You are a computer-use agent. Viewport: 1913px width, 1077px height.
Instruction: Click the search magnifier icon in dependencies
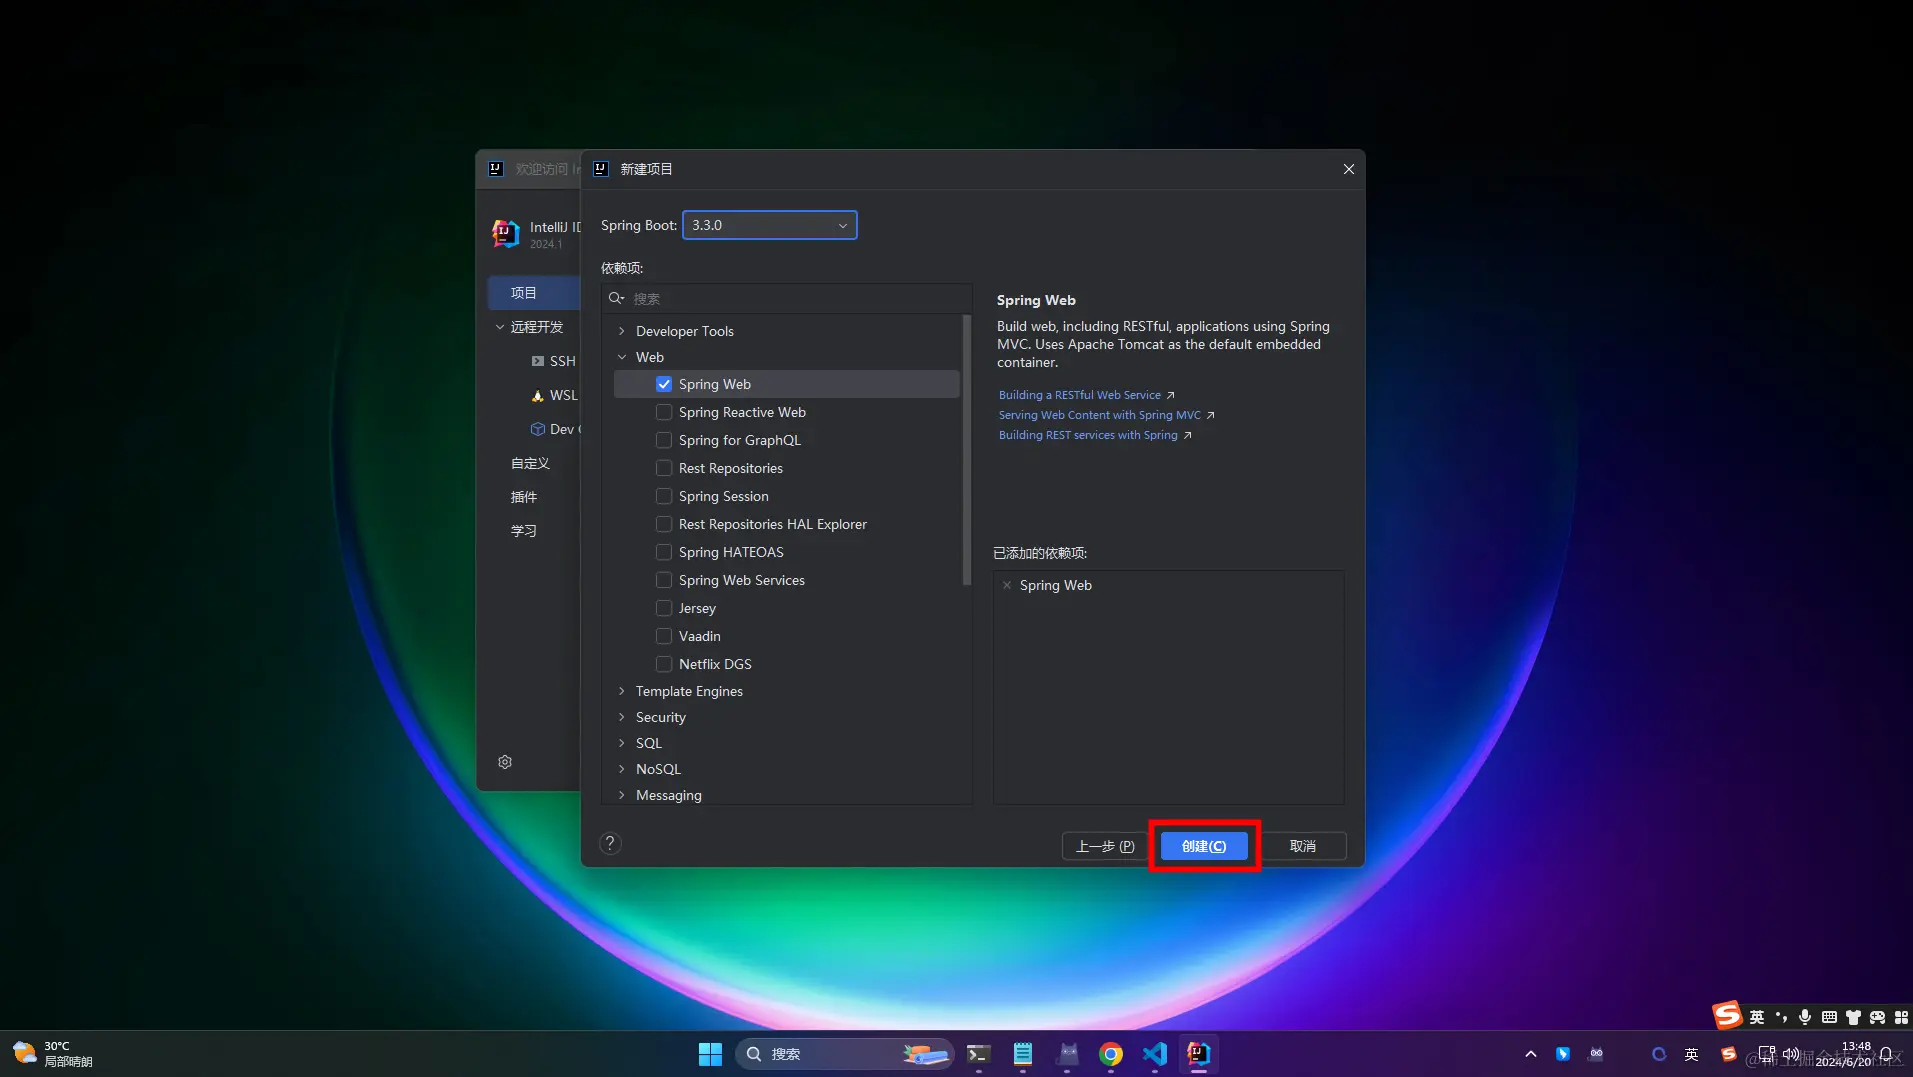click(616, 298)
